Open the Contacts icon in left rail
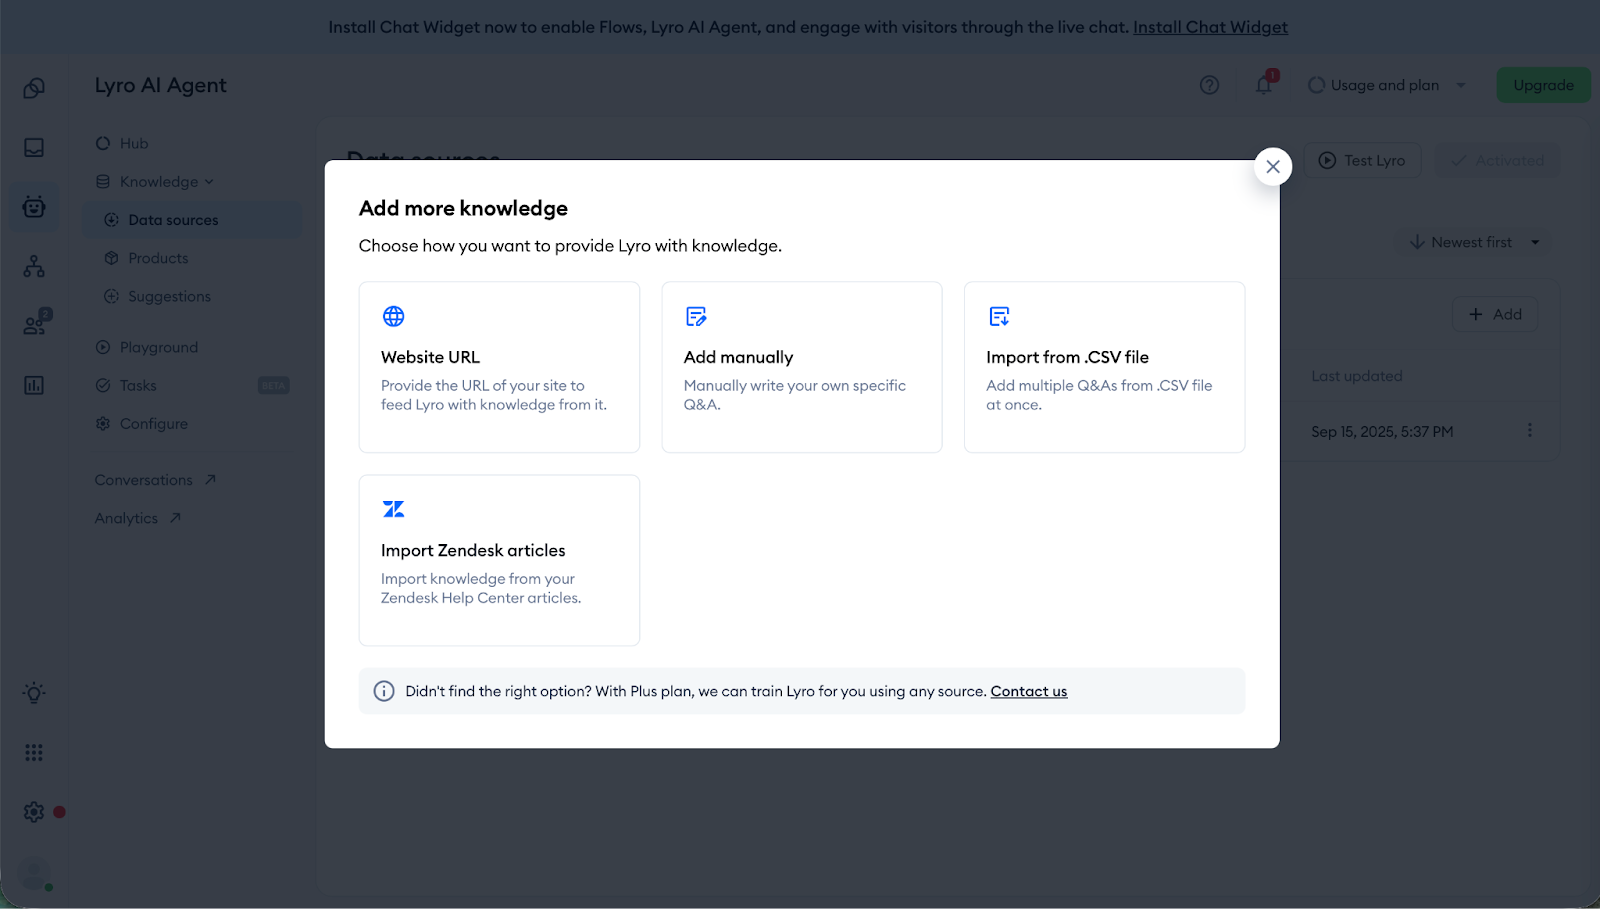 [34, 325]
